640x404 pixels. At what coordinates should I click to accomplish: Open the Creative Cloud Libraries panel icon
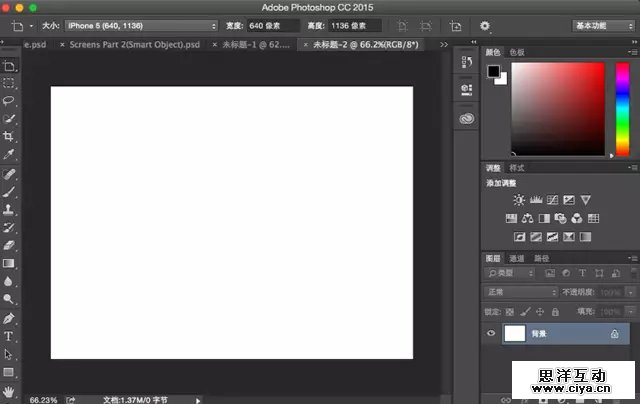pos(466,118)
